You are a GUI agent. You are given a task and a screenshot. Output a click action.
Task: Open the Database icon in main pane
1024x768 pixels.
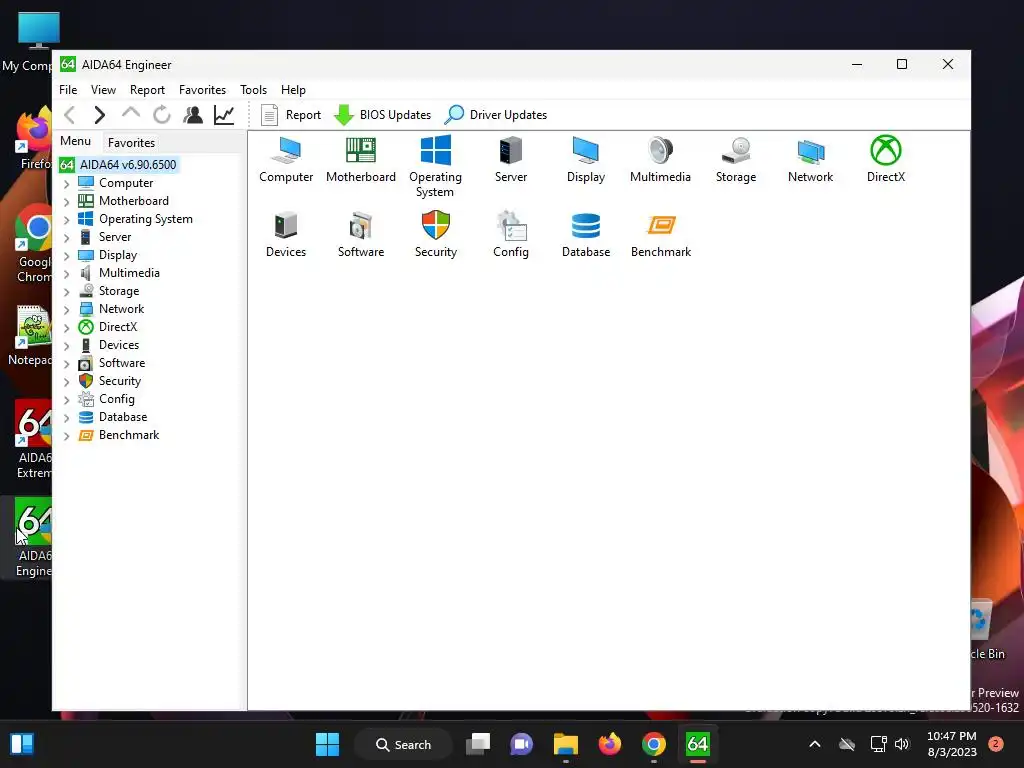586,234
